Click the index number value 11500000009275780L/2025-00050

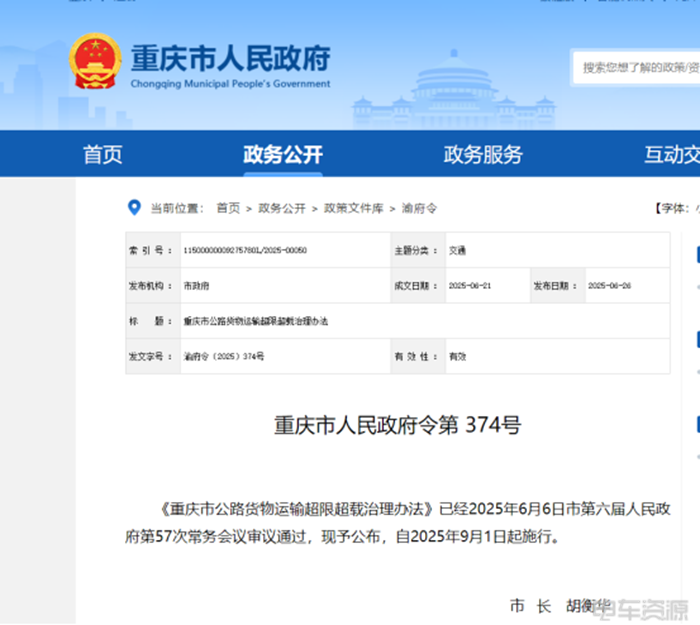pyautogui.click(x=245, y=250)
